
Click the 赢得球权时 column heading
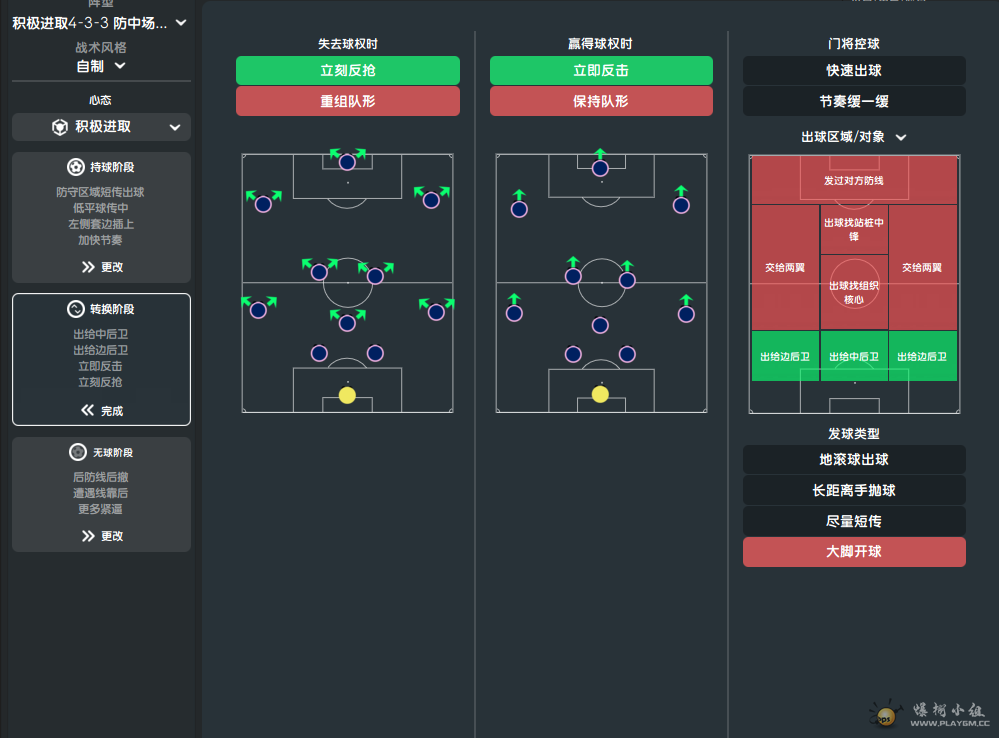pos(601,44)
